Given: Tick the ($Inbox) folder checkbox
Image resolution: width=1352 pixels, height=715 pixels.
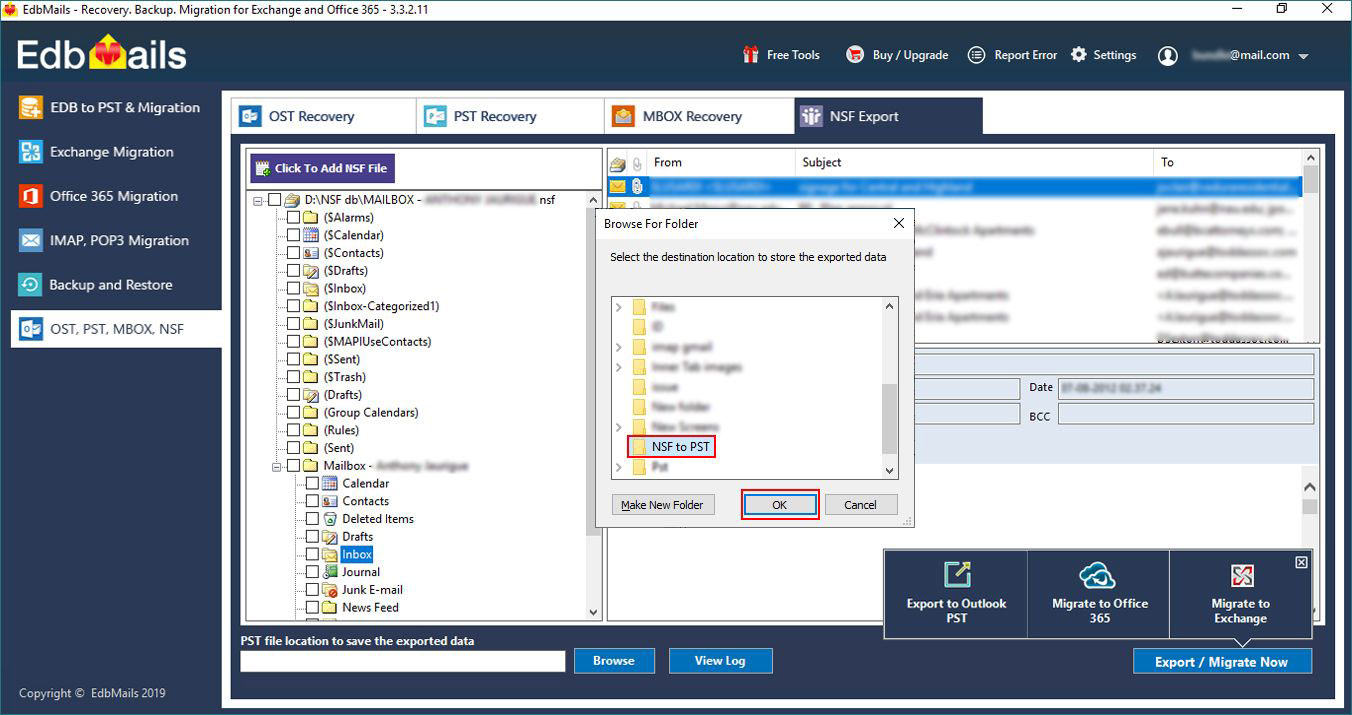Looking at the screenshot, I should pos(293,289).
